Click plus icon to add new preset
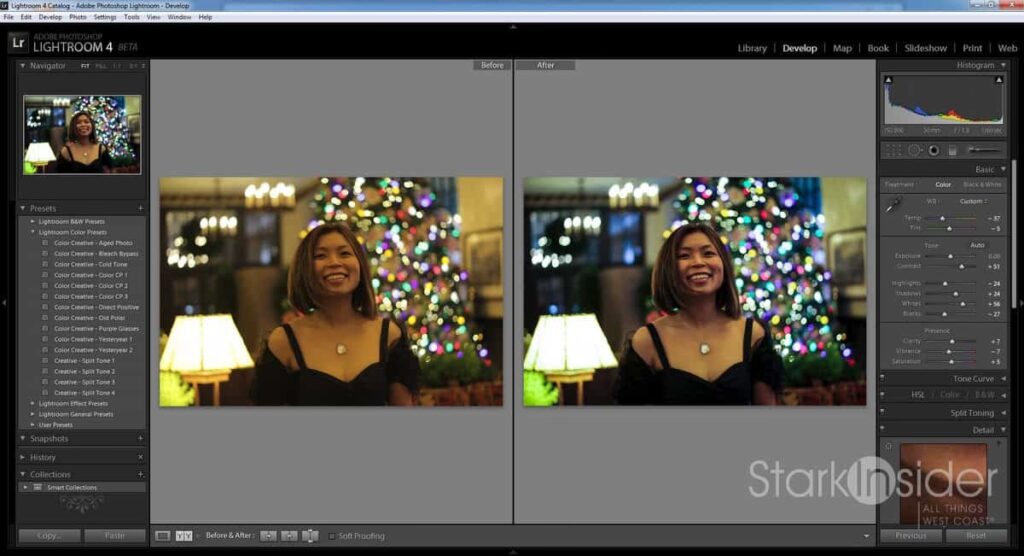 140,208
